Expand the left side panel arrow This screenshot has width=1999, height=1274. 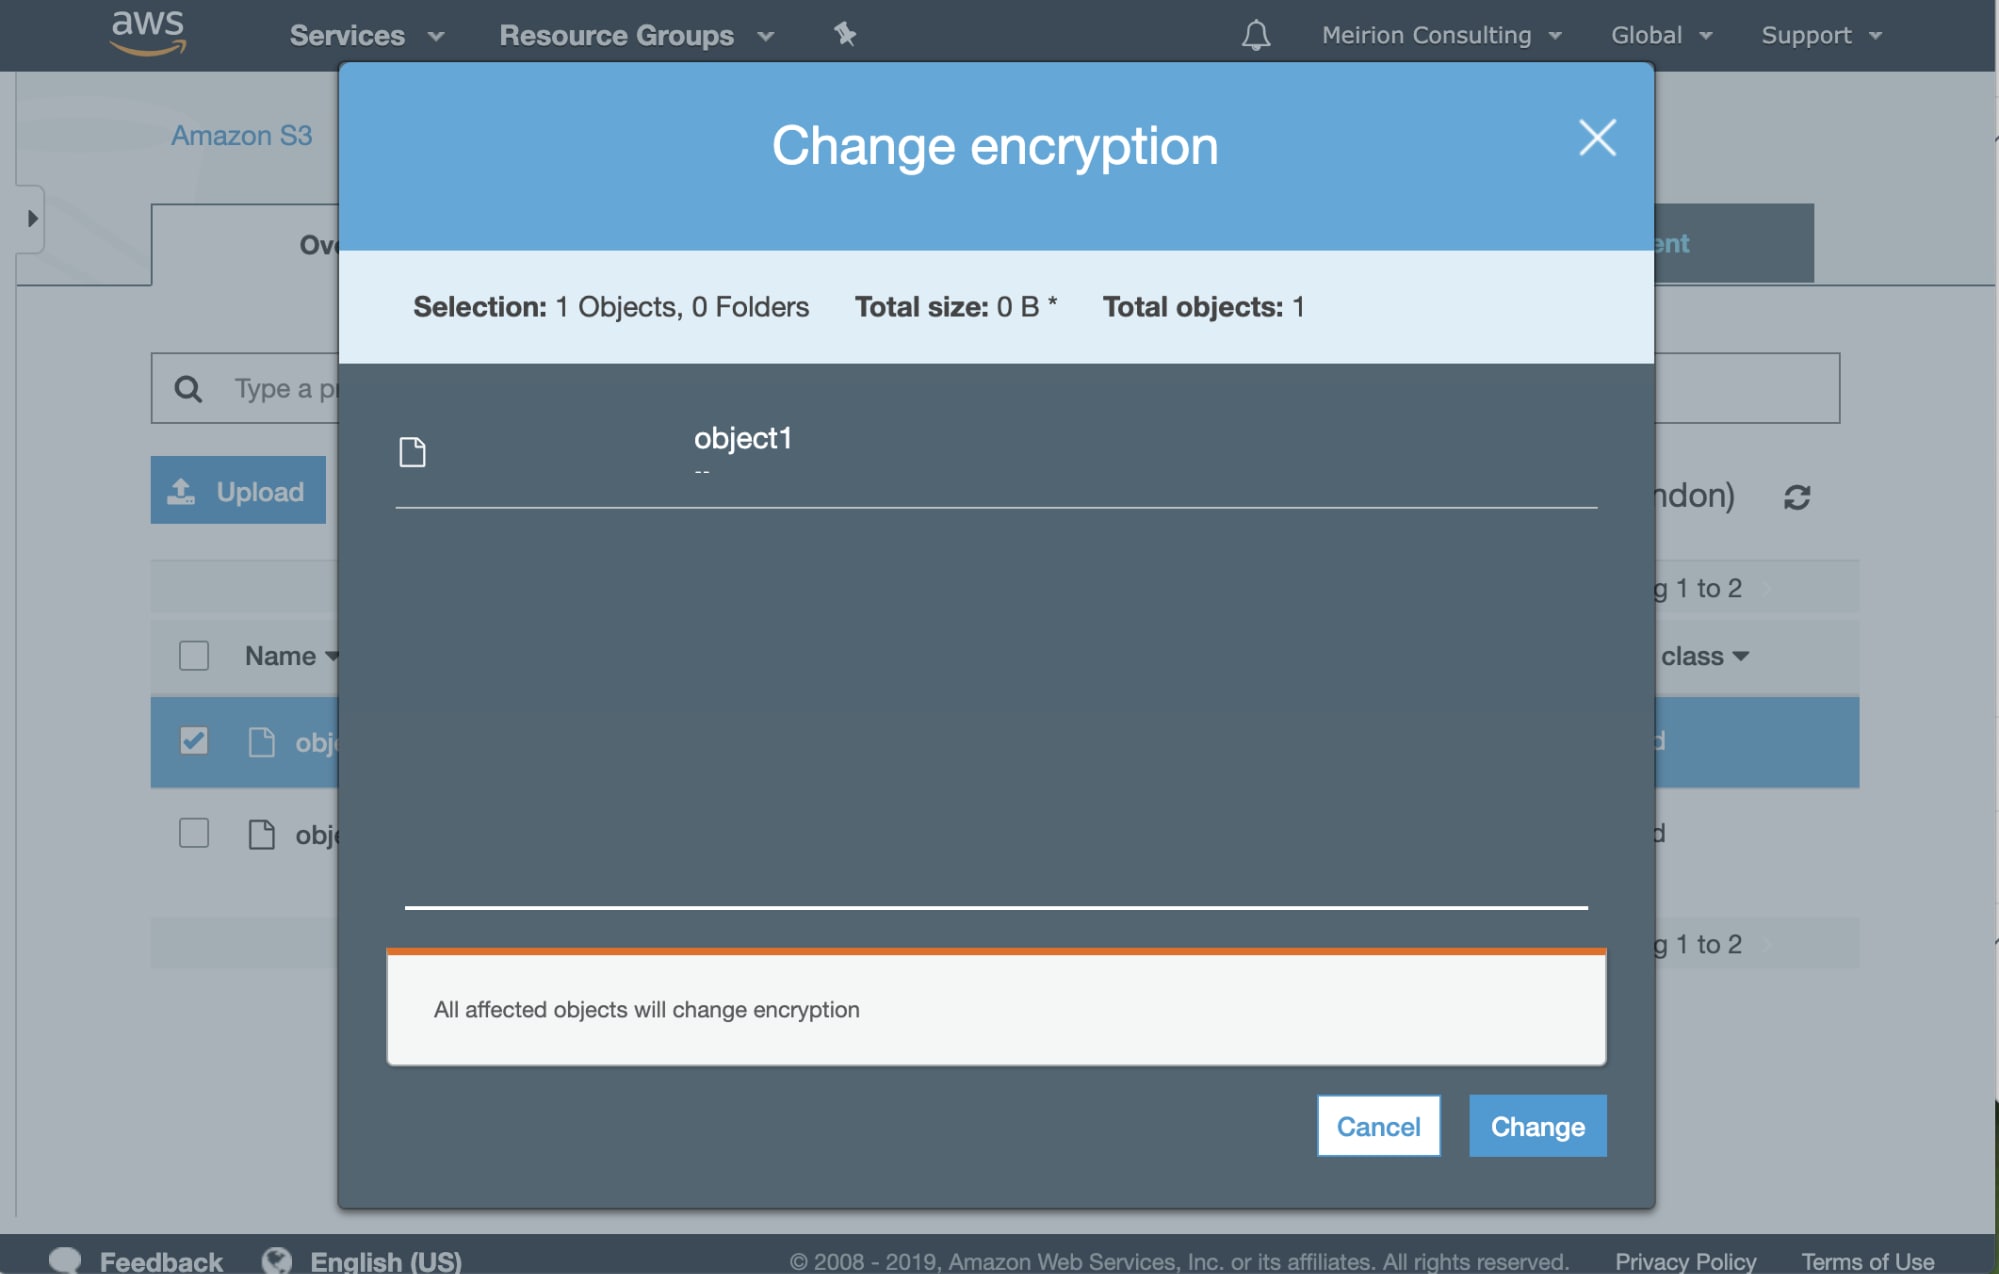click(32, 218)
